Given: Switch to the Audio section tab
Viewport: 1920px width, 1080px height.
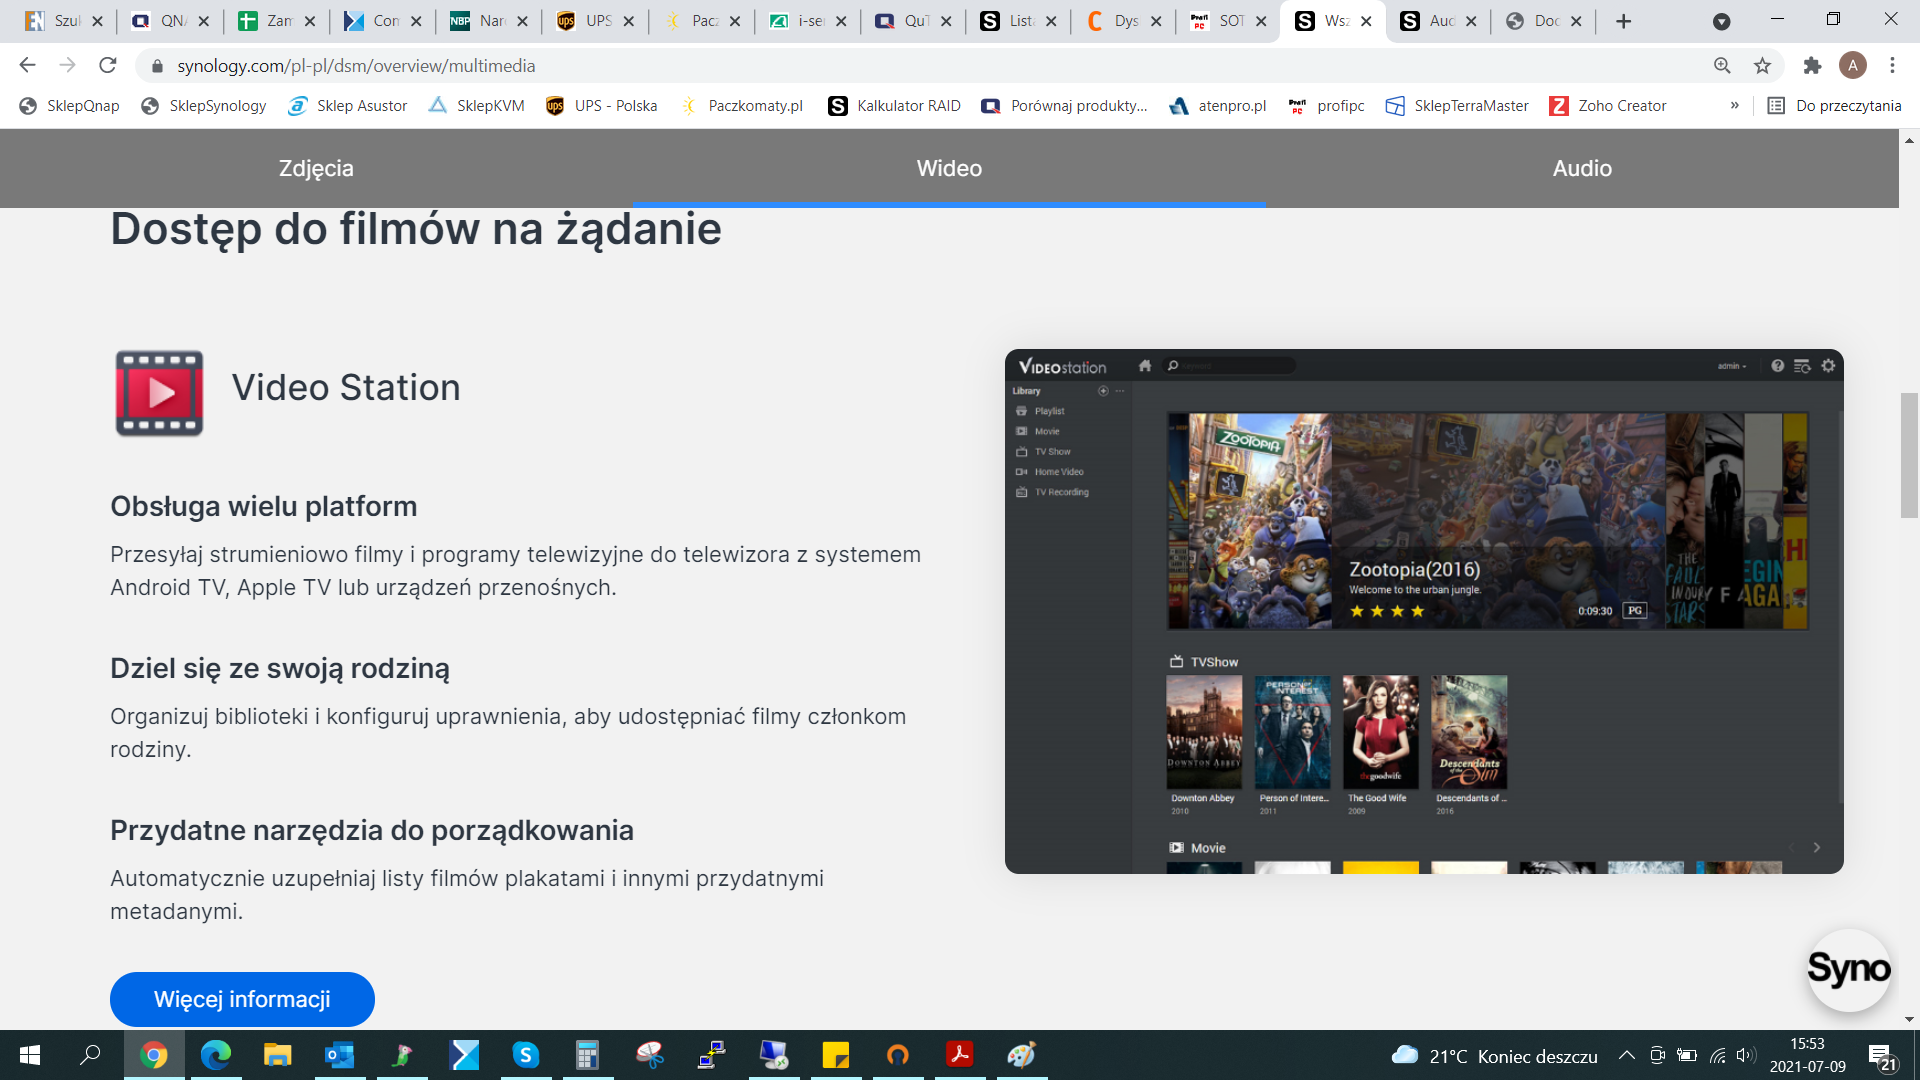Looking at the screenshot, I should [x=1582, y=168].
